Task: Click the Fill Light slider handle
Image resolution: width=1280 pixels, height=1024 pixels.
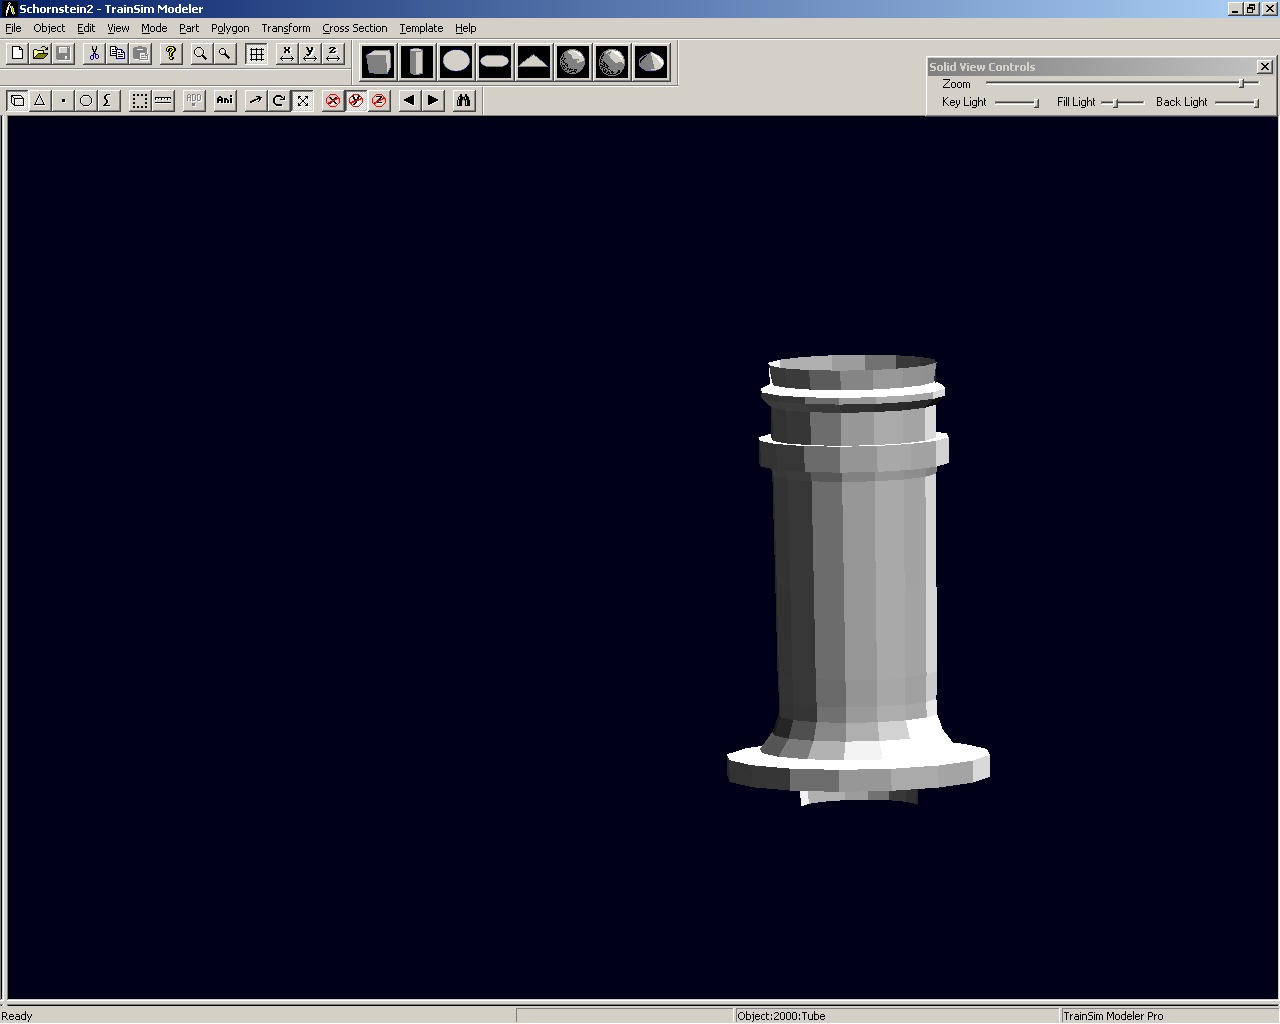Action: 1116,102
